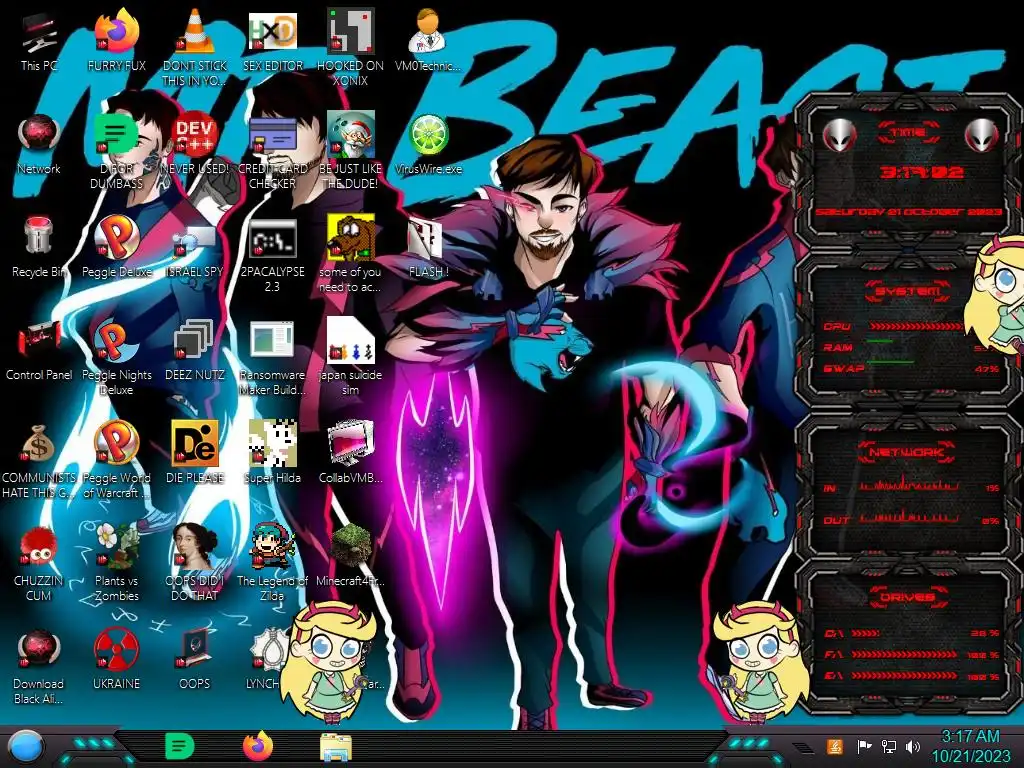Viewport: 1024px width, 768px height.
Task: Click the left Alienware head in TIME widget
Action: point(839,136)
